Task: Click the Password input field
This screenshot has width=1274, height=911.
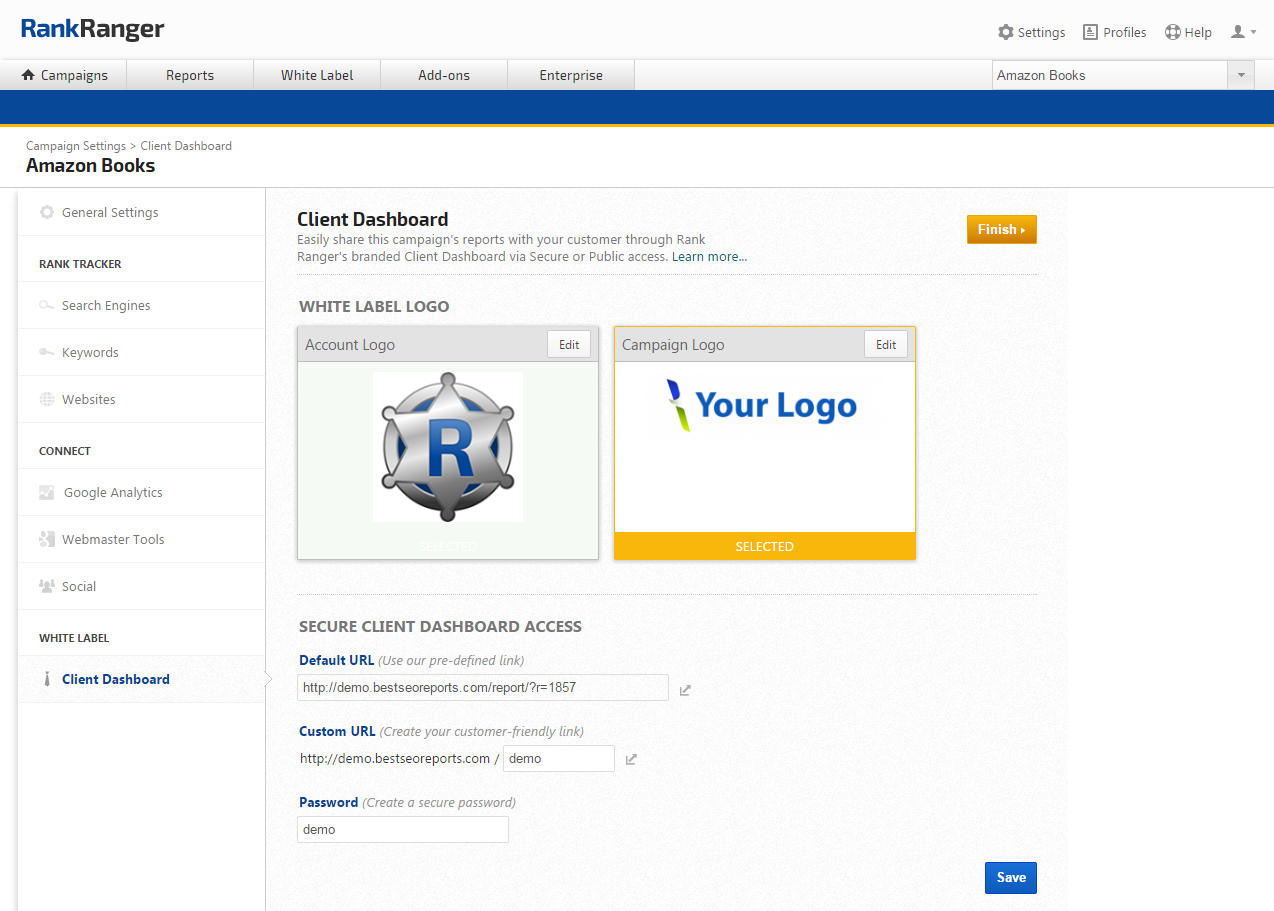Action: coord(403,829)
